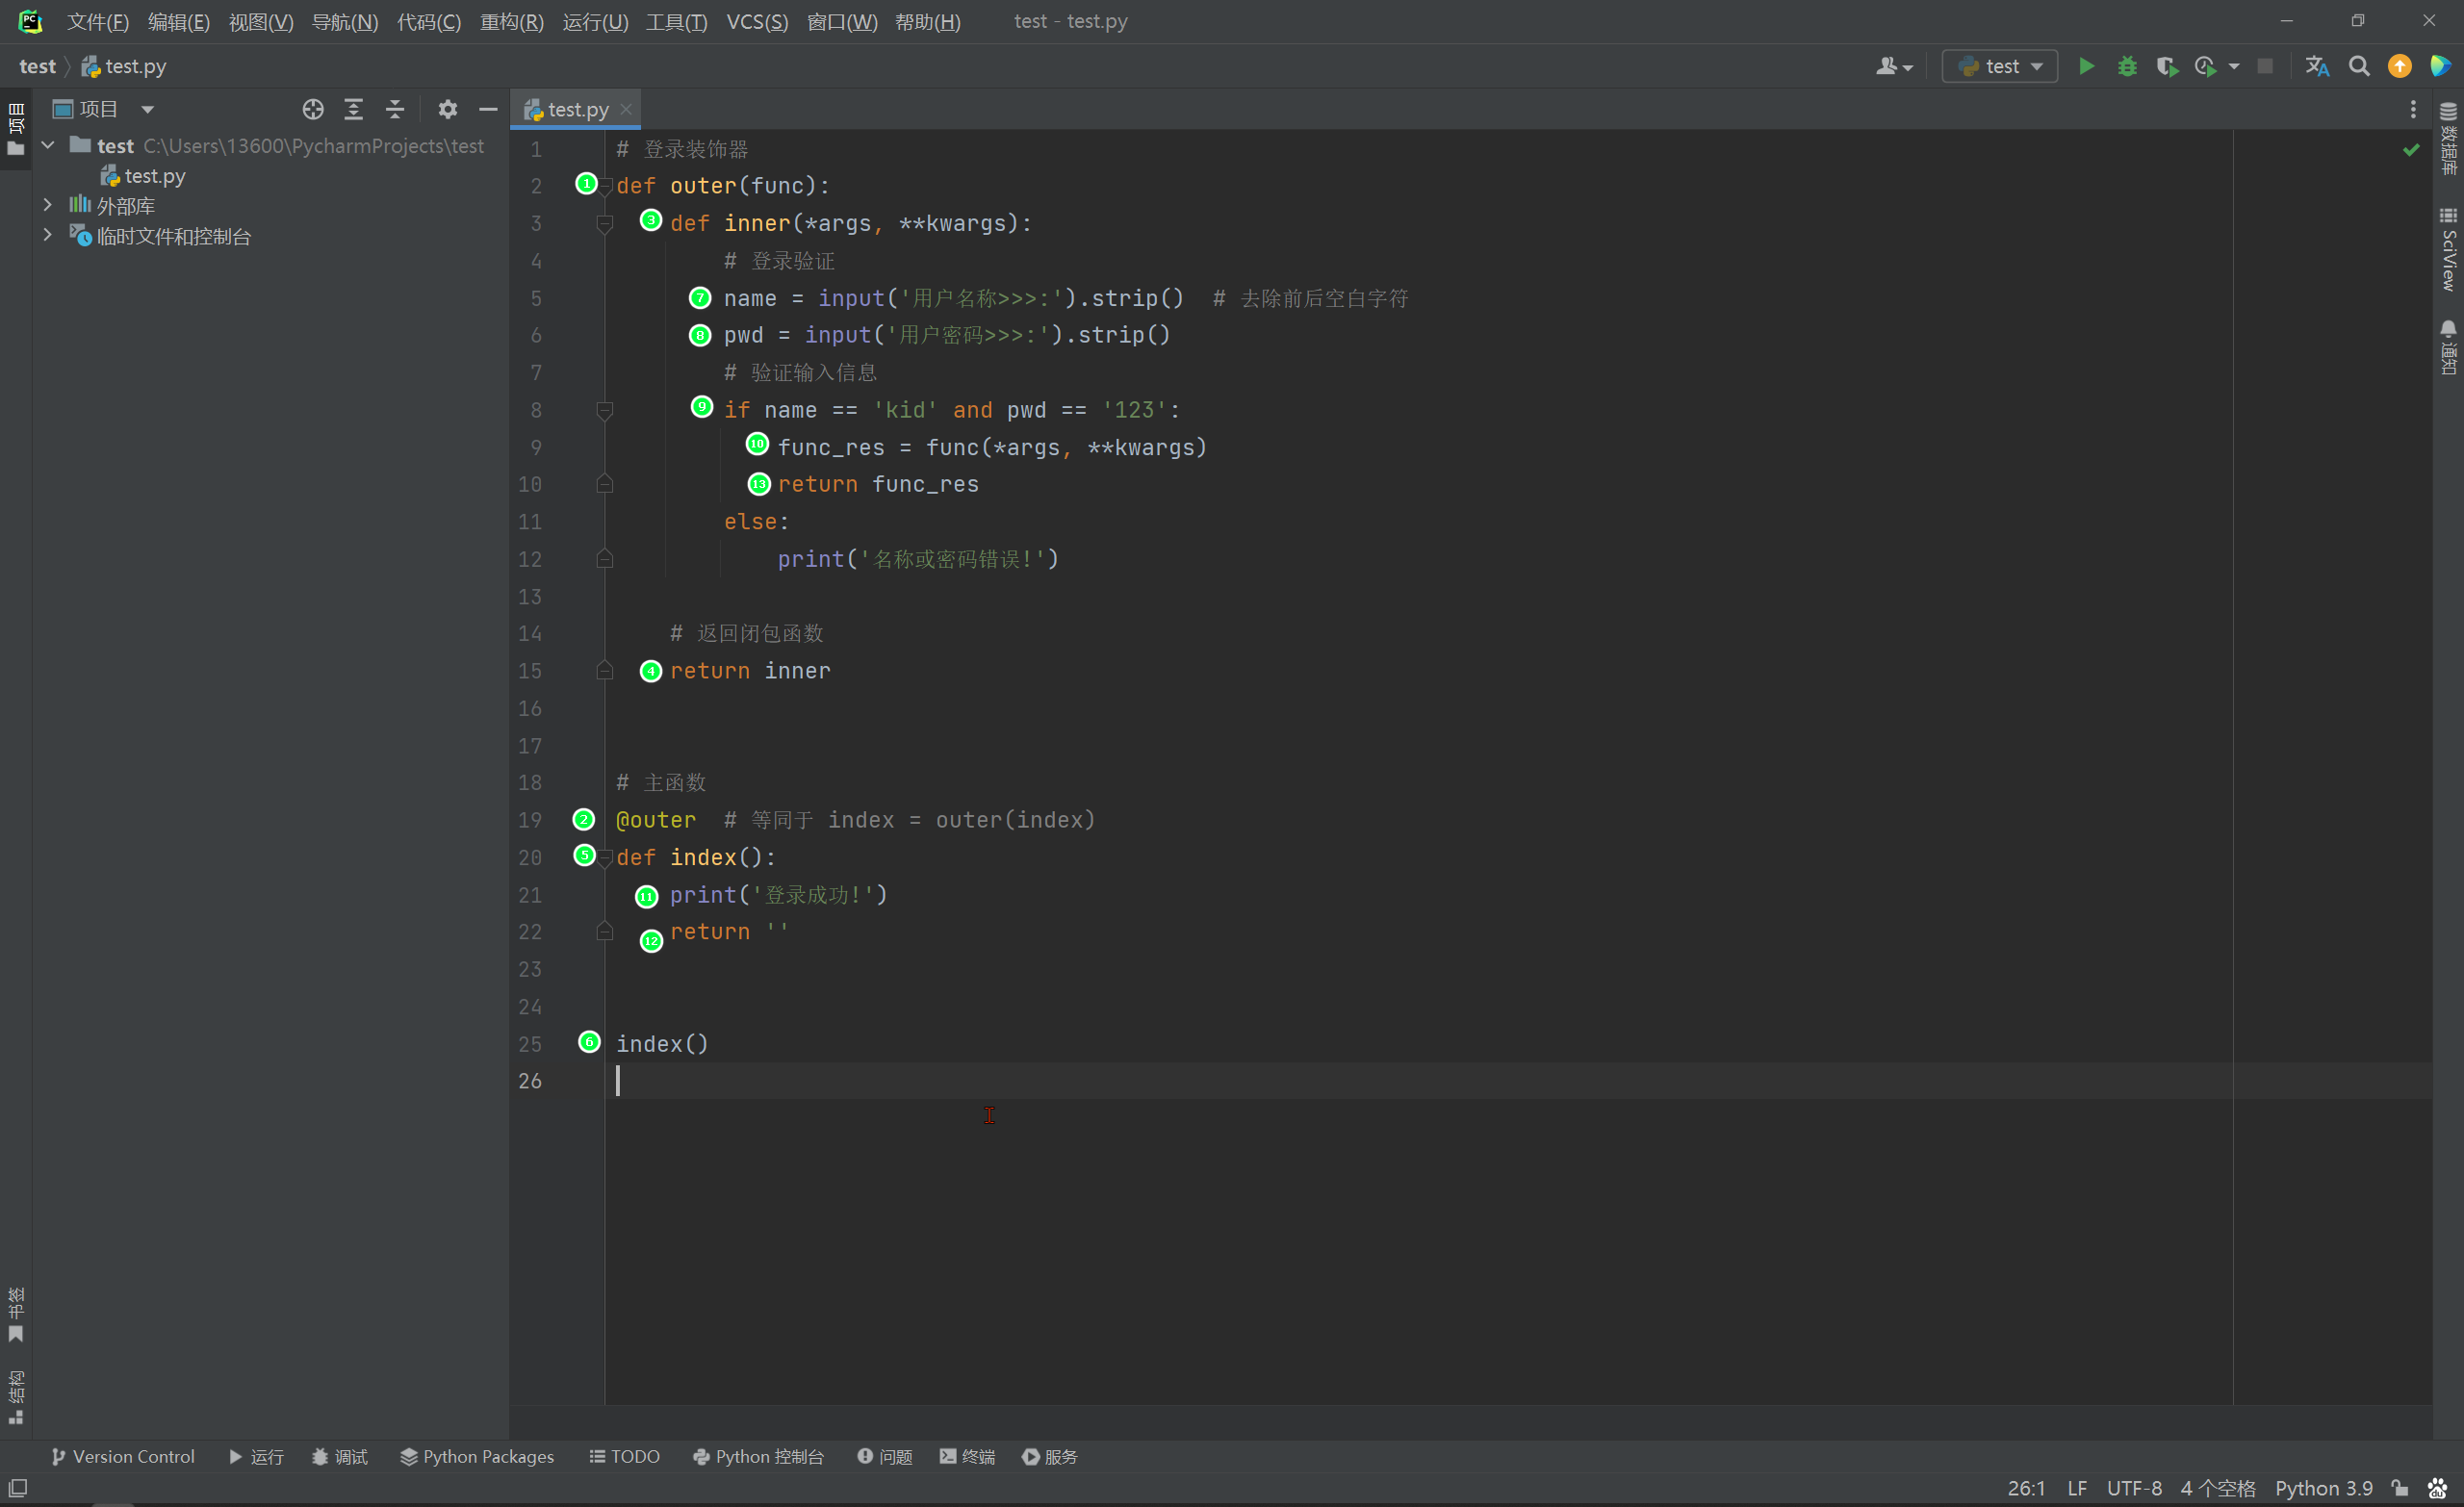Open the 帮助(H) menu
Image resolution: width=2464 pixels, height=1507 pixels.
coord(927,21)
